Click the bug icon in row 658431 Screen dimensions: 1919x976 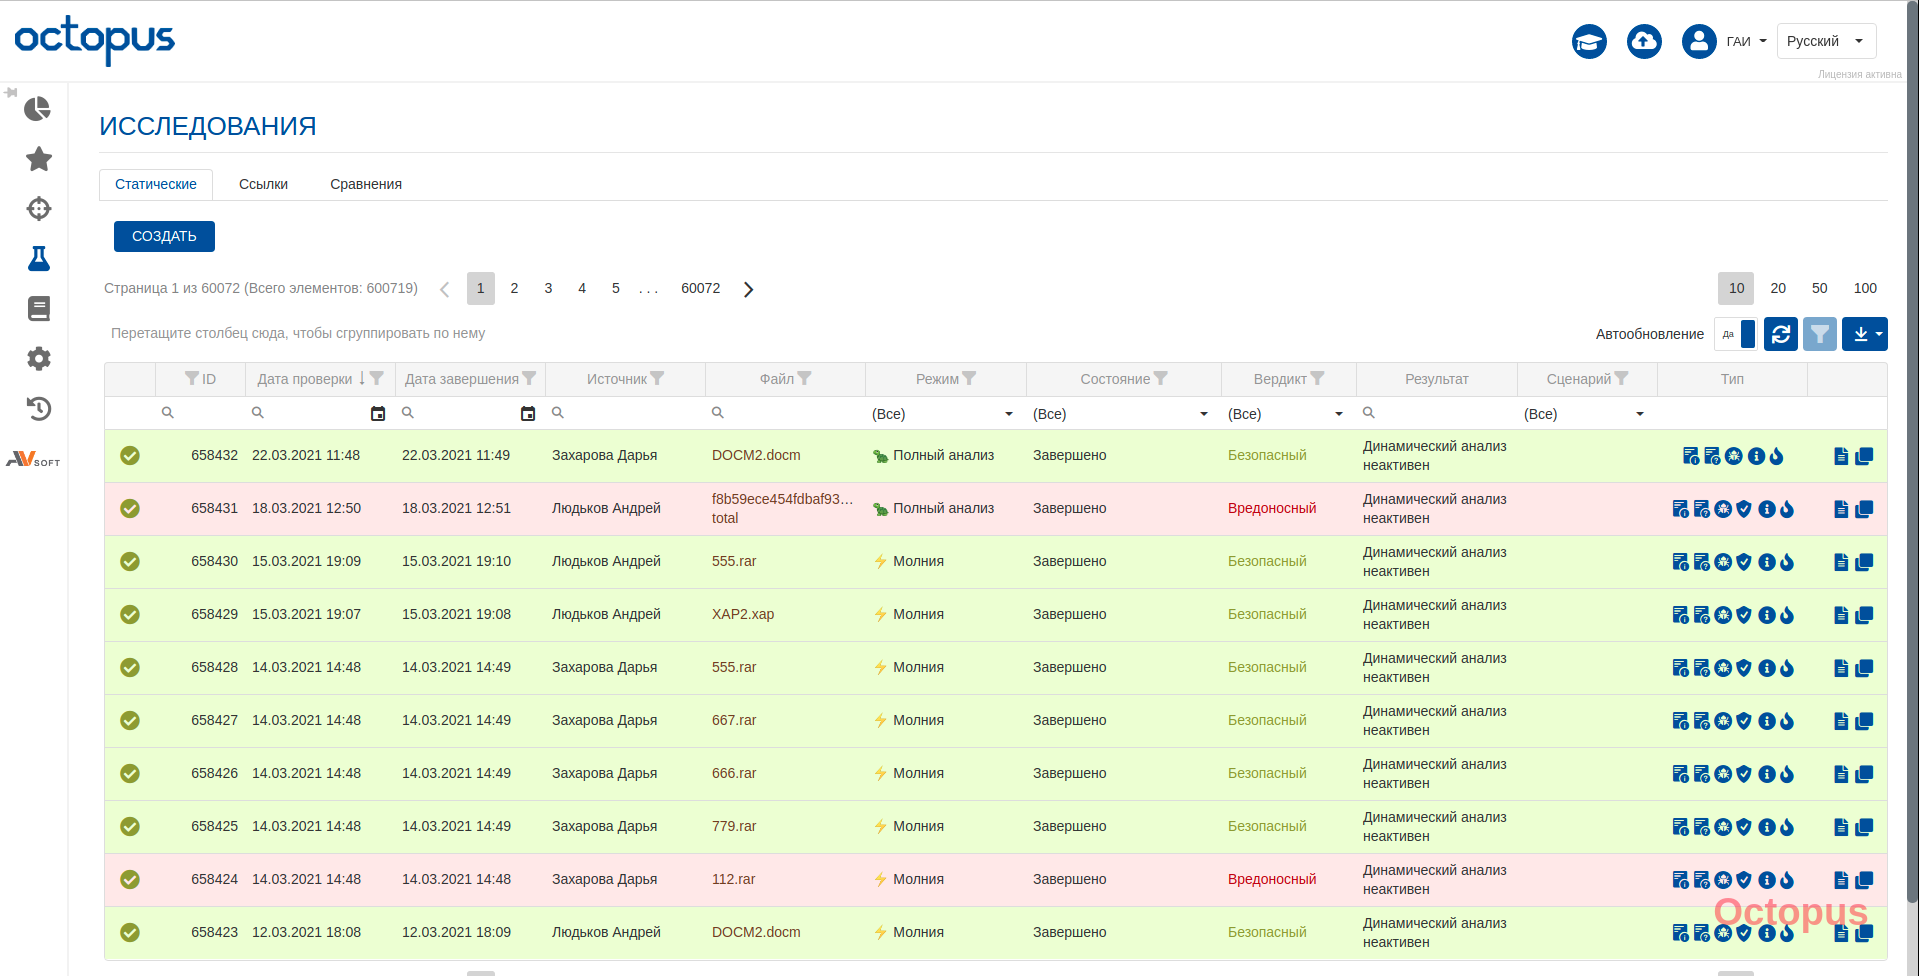(1723, 509)
